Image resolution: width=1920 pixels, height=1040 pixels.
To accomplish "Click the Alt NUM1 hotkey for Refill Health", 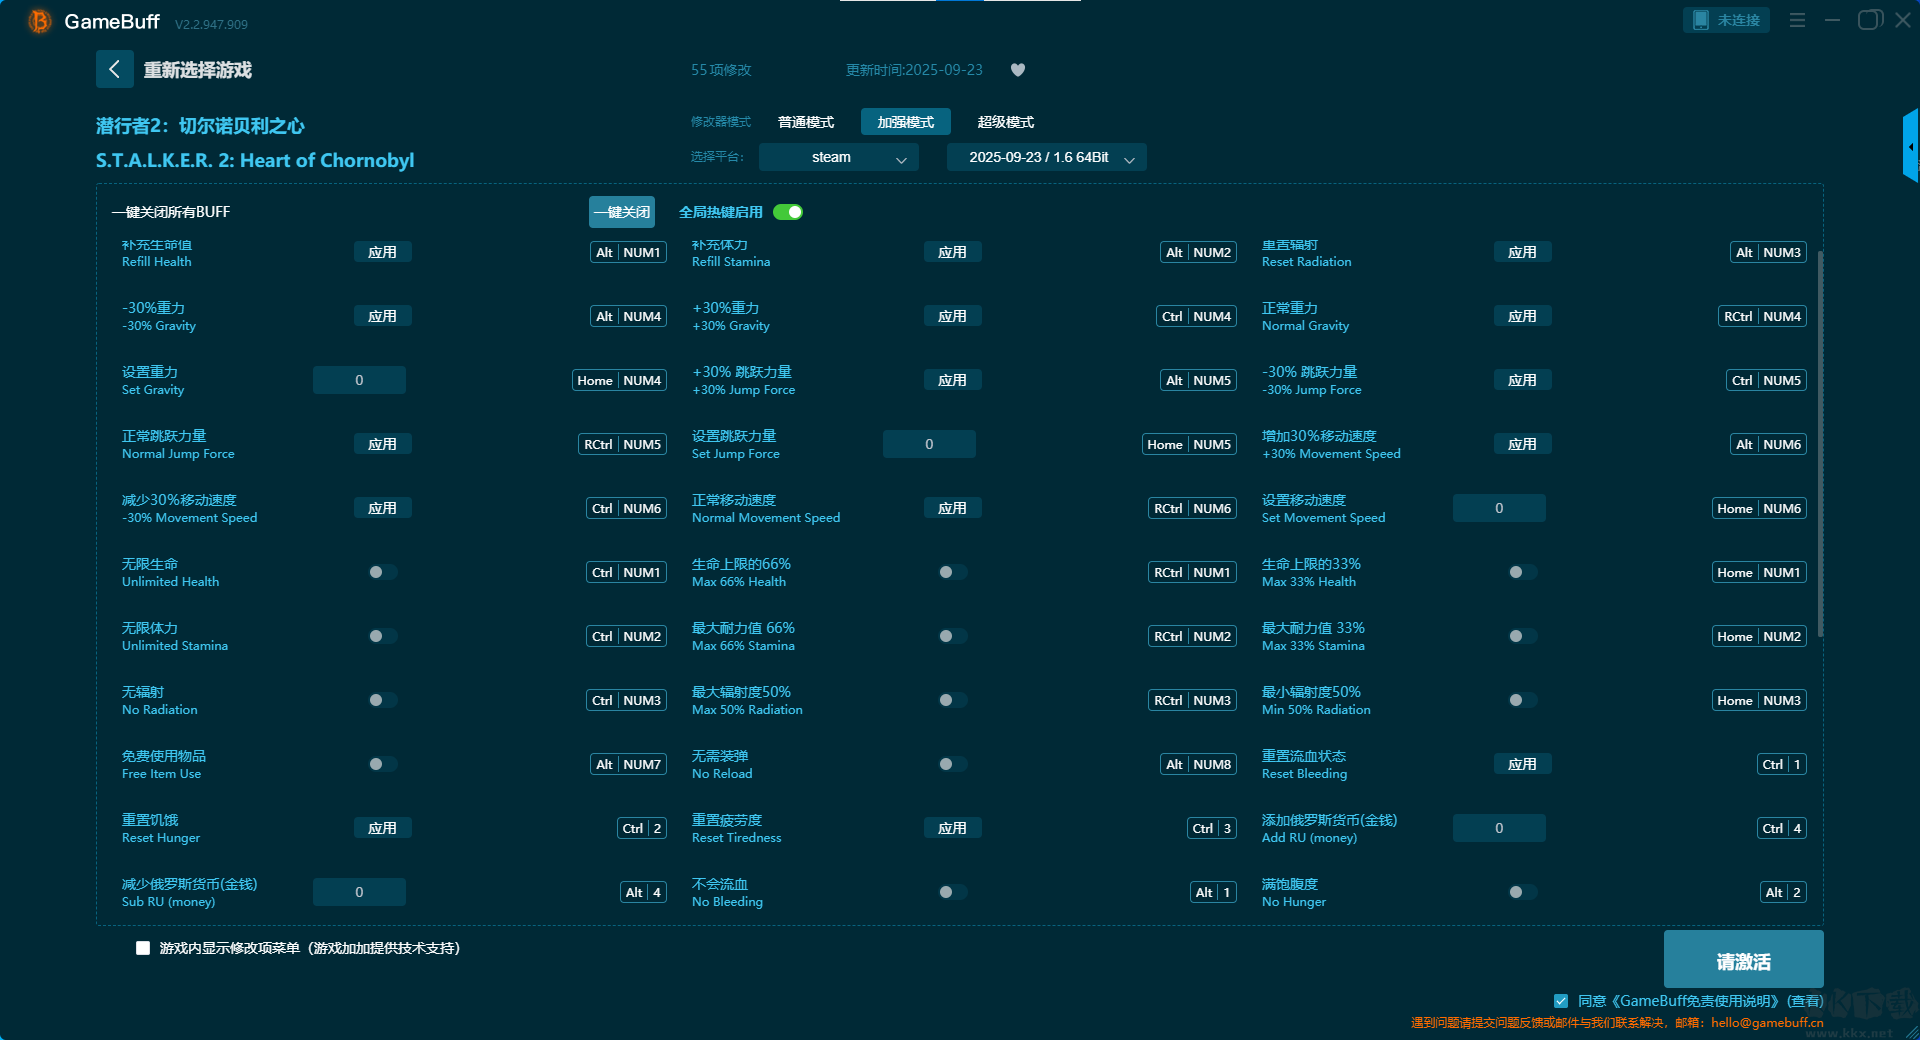I will tap(628, 252).
